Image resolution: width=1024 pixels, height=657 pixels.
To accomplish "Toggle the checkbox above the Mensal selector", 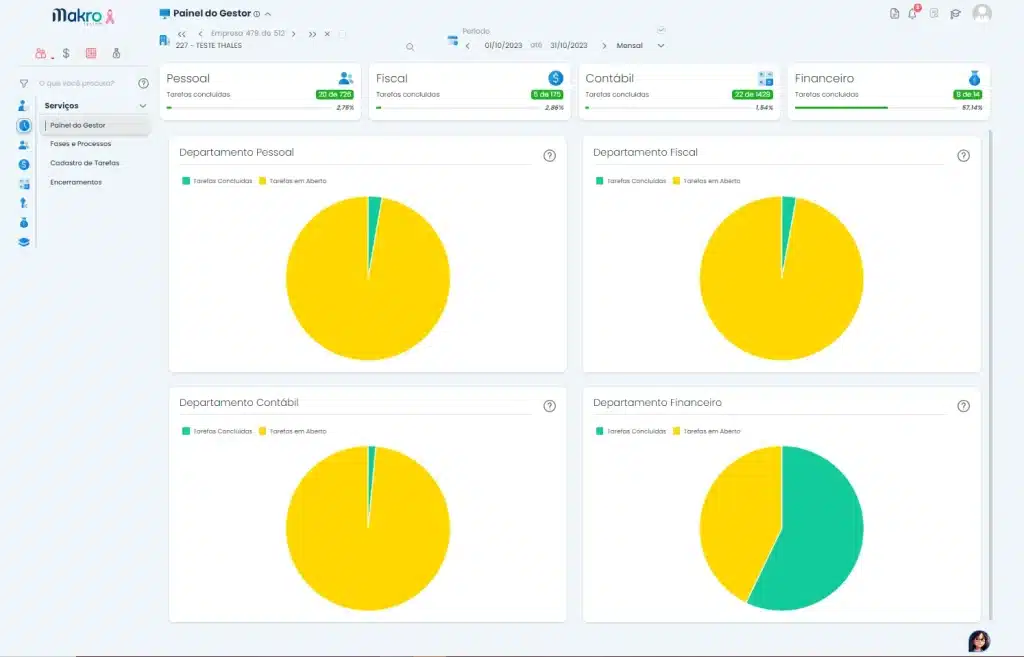I will pyautogui.click(x=661, y=30).
